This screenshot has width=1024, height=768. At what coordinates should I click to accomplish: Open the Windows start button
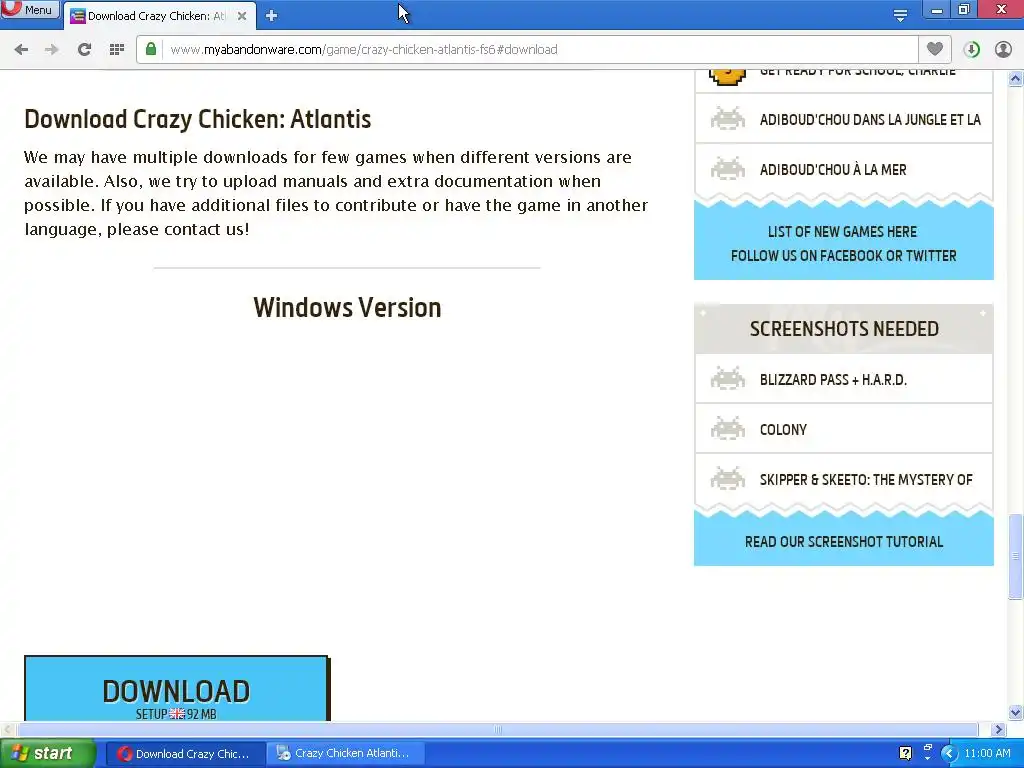pos(48,753)
